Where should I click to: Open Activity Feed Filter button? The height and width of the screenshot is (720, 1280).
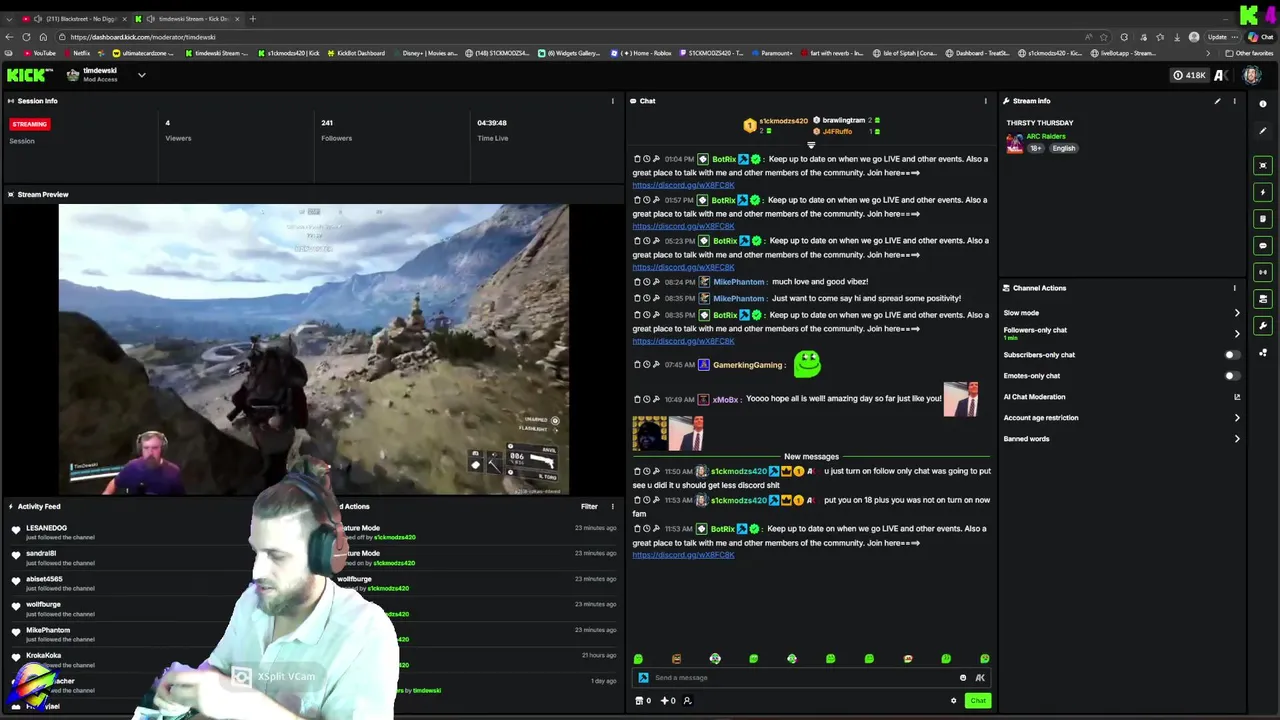click(589, 507)
